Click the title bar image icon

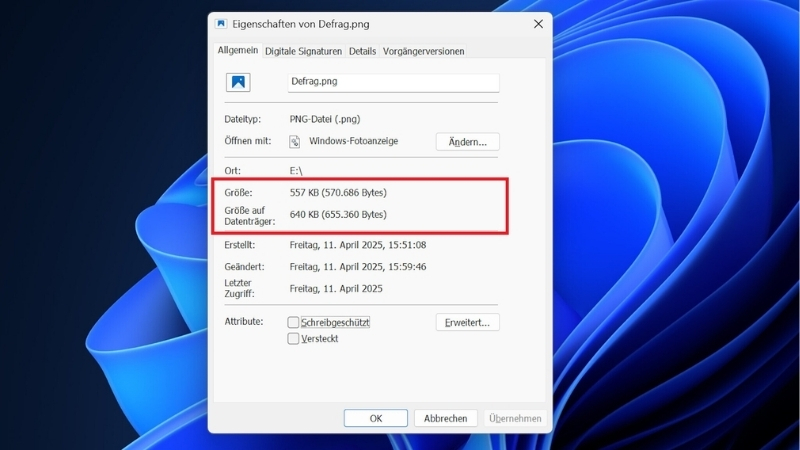point(221,24)
